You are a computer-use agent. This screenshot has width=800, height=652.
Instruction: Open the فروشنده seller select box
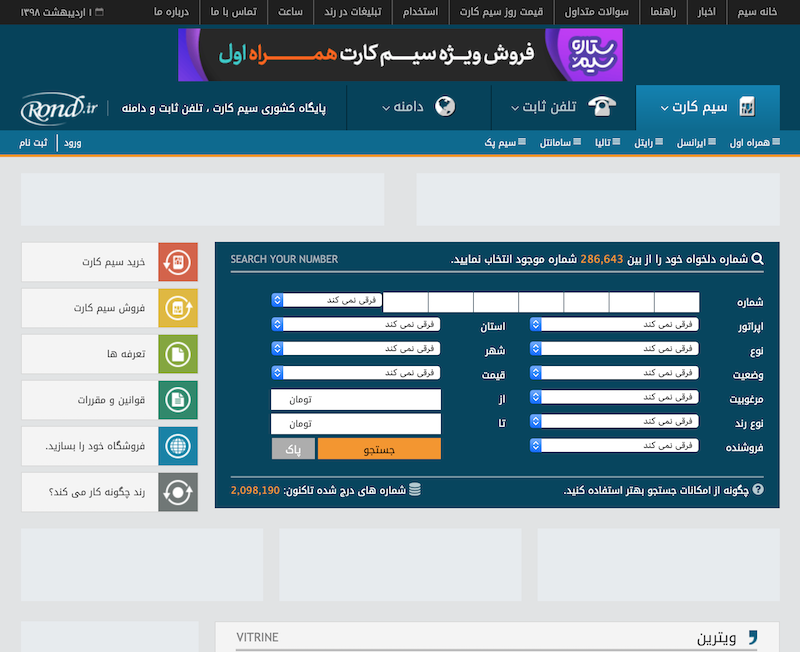(x=614, y=445)
